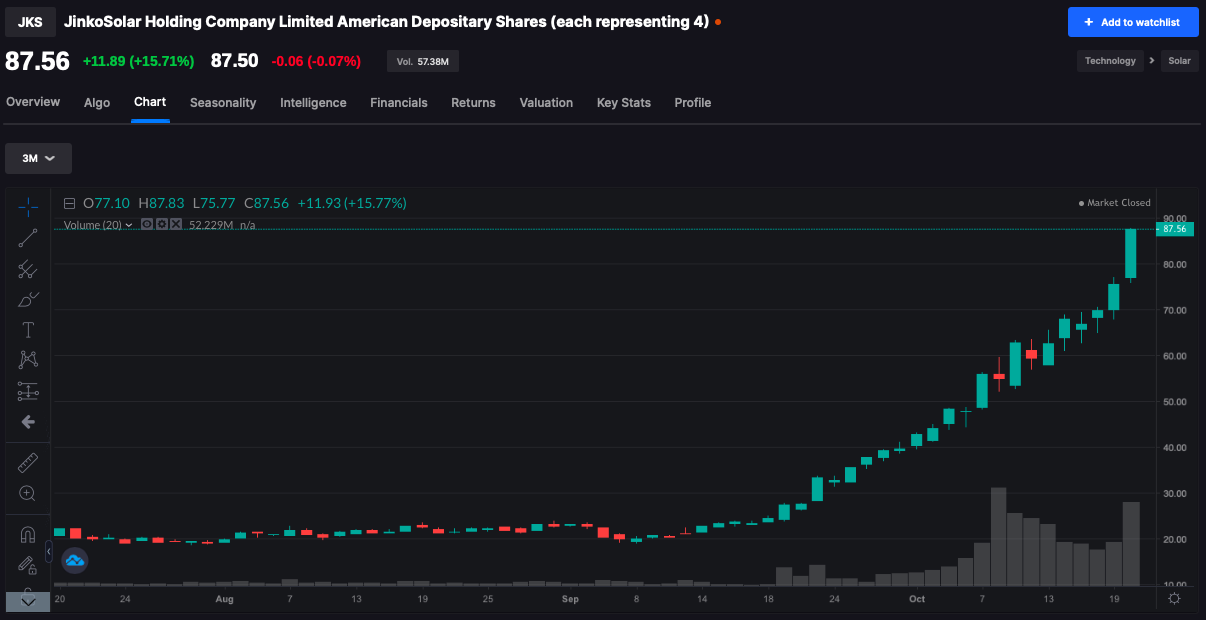Hide the Volume indicator with eye icon
The width and height of the screenshot is (1206, 620).
(146, 224)
